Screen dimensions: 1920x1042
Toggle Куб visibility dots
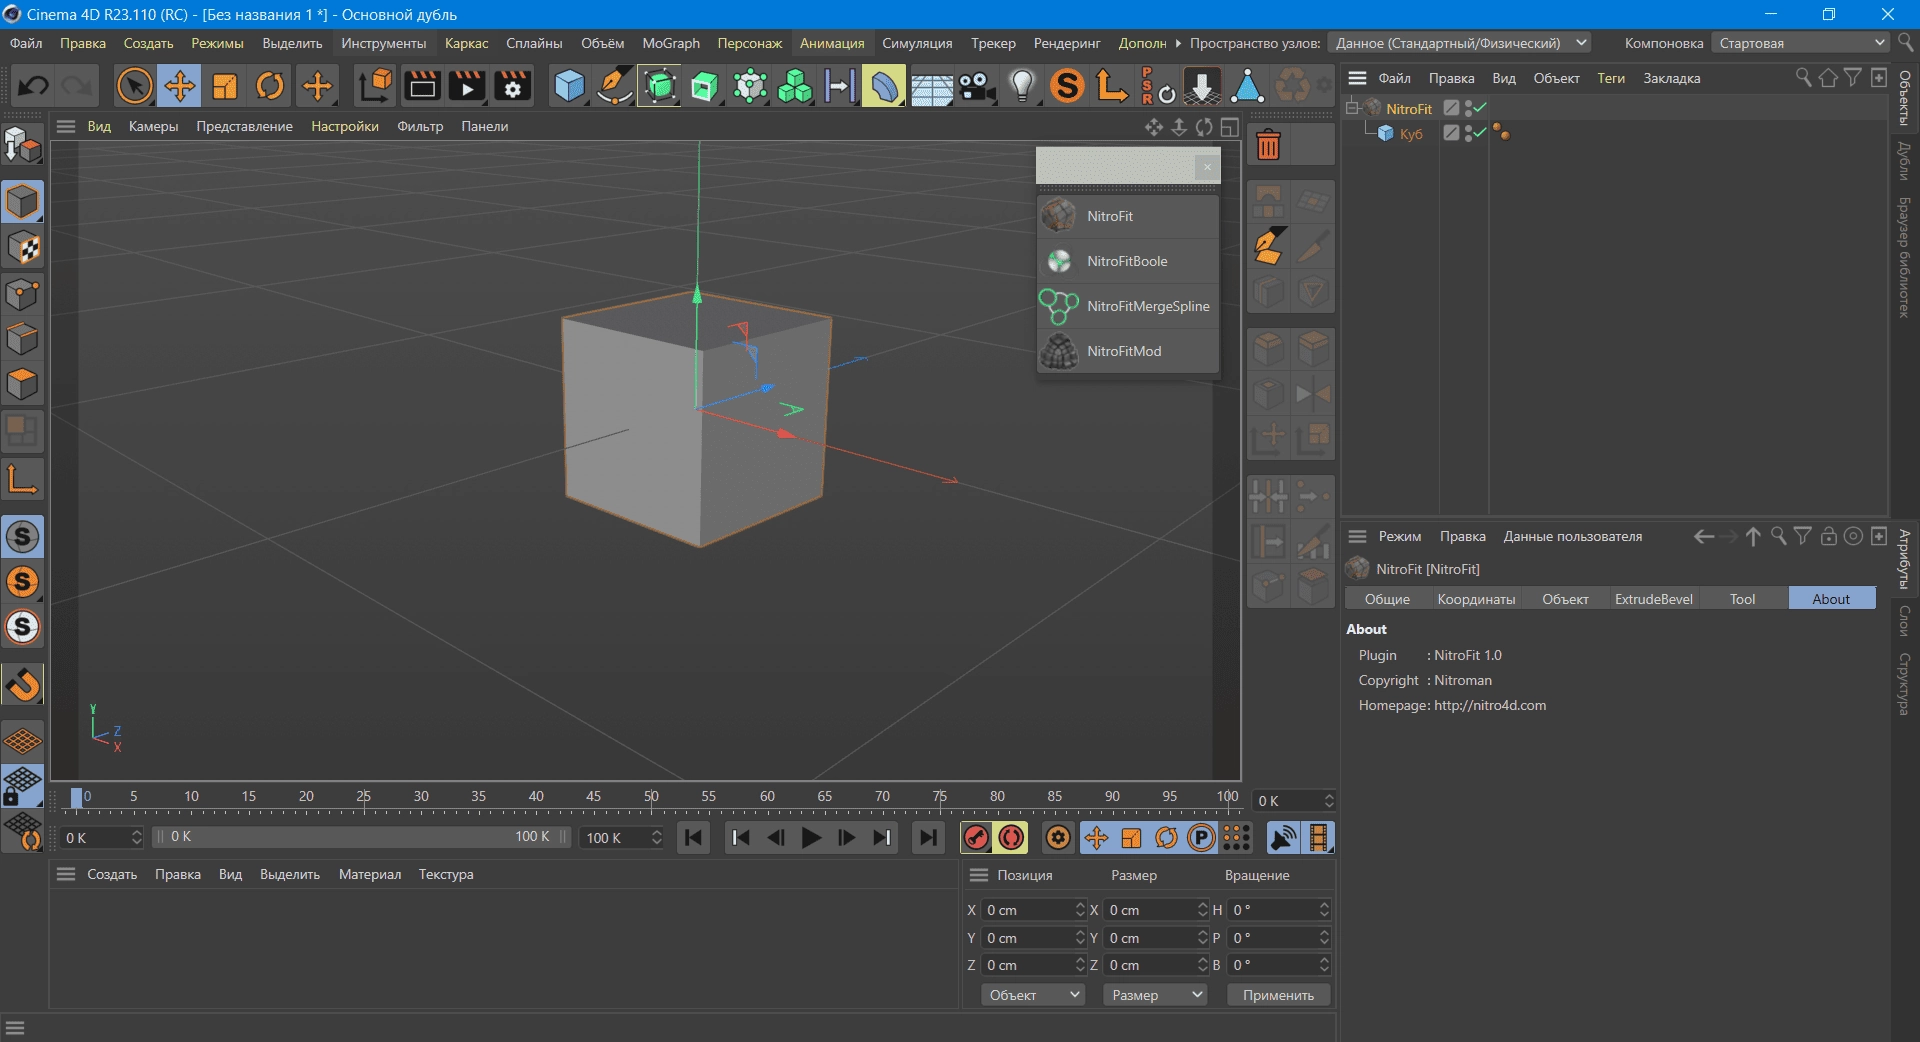pyautogui.click(x=1468, y=133)
